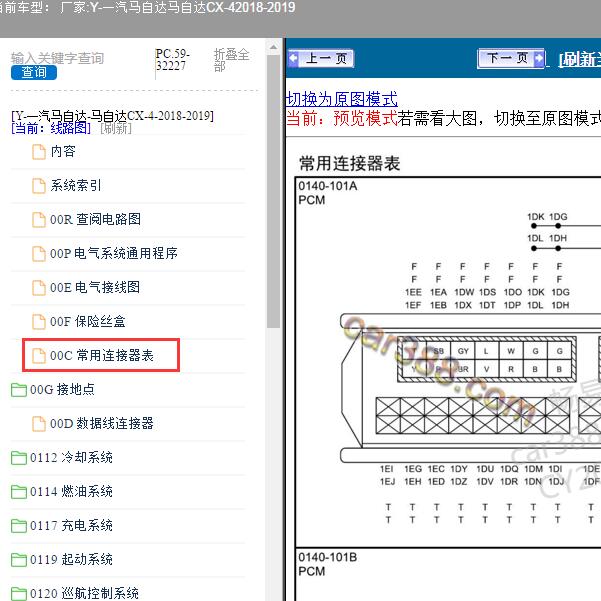This screenshot has width=601, height=601.
Task: Expand the 0112 冷却系统 folder
Action: click(71, 457)
